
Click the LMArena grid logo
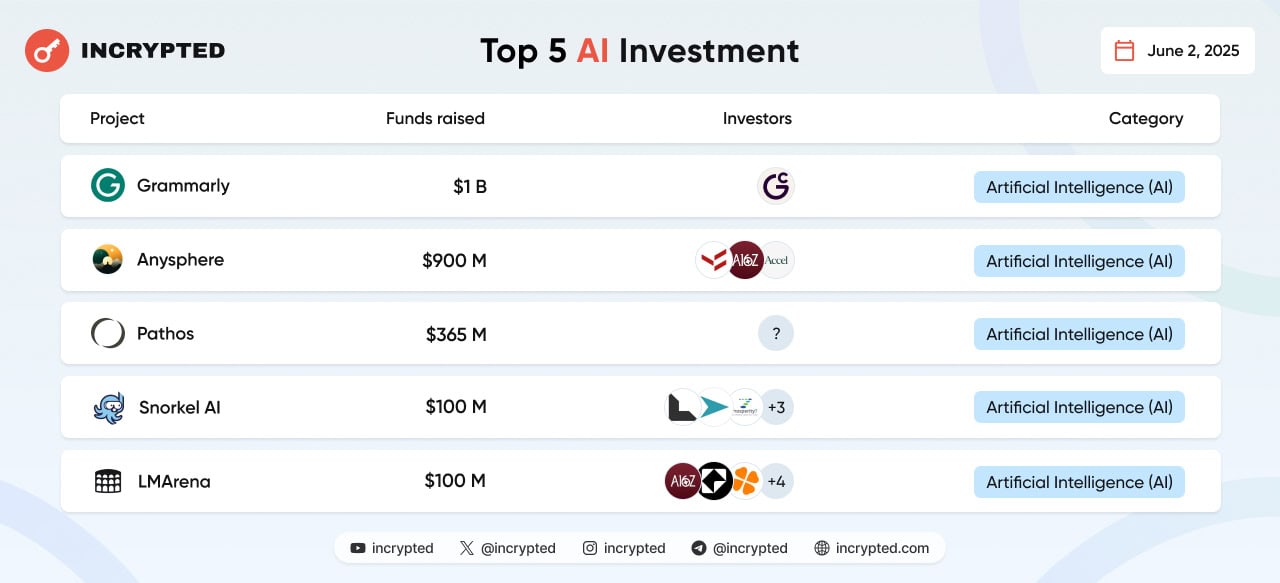[108, 481]
